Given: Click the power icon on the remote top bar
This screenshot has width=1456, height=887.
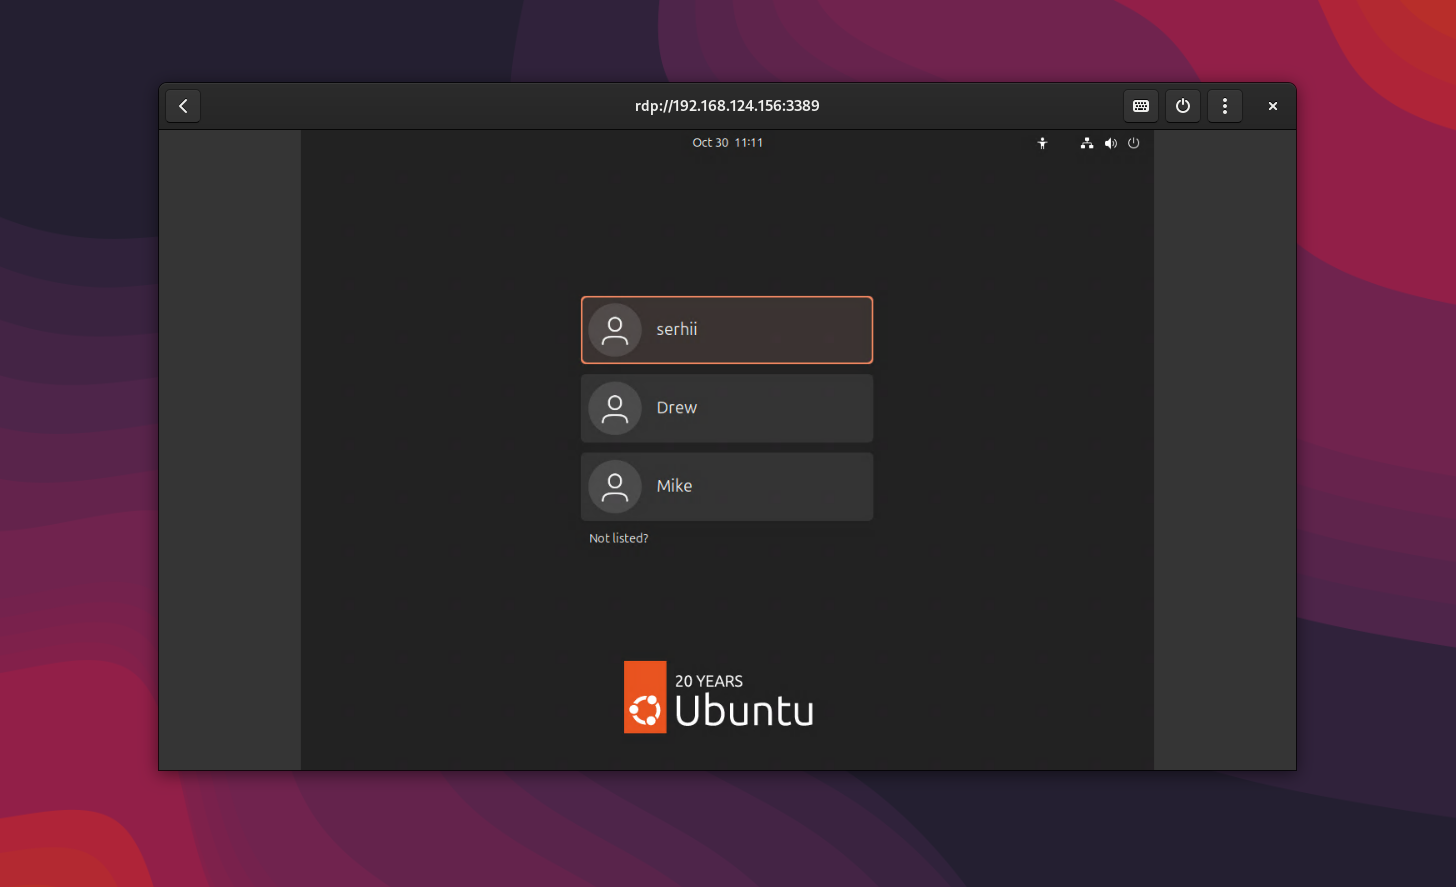Looking at the screenshot, I should coord(1133,143).
